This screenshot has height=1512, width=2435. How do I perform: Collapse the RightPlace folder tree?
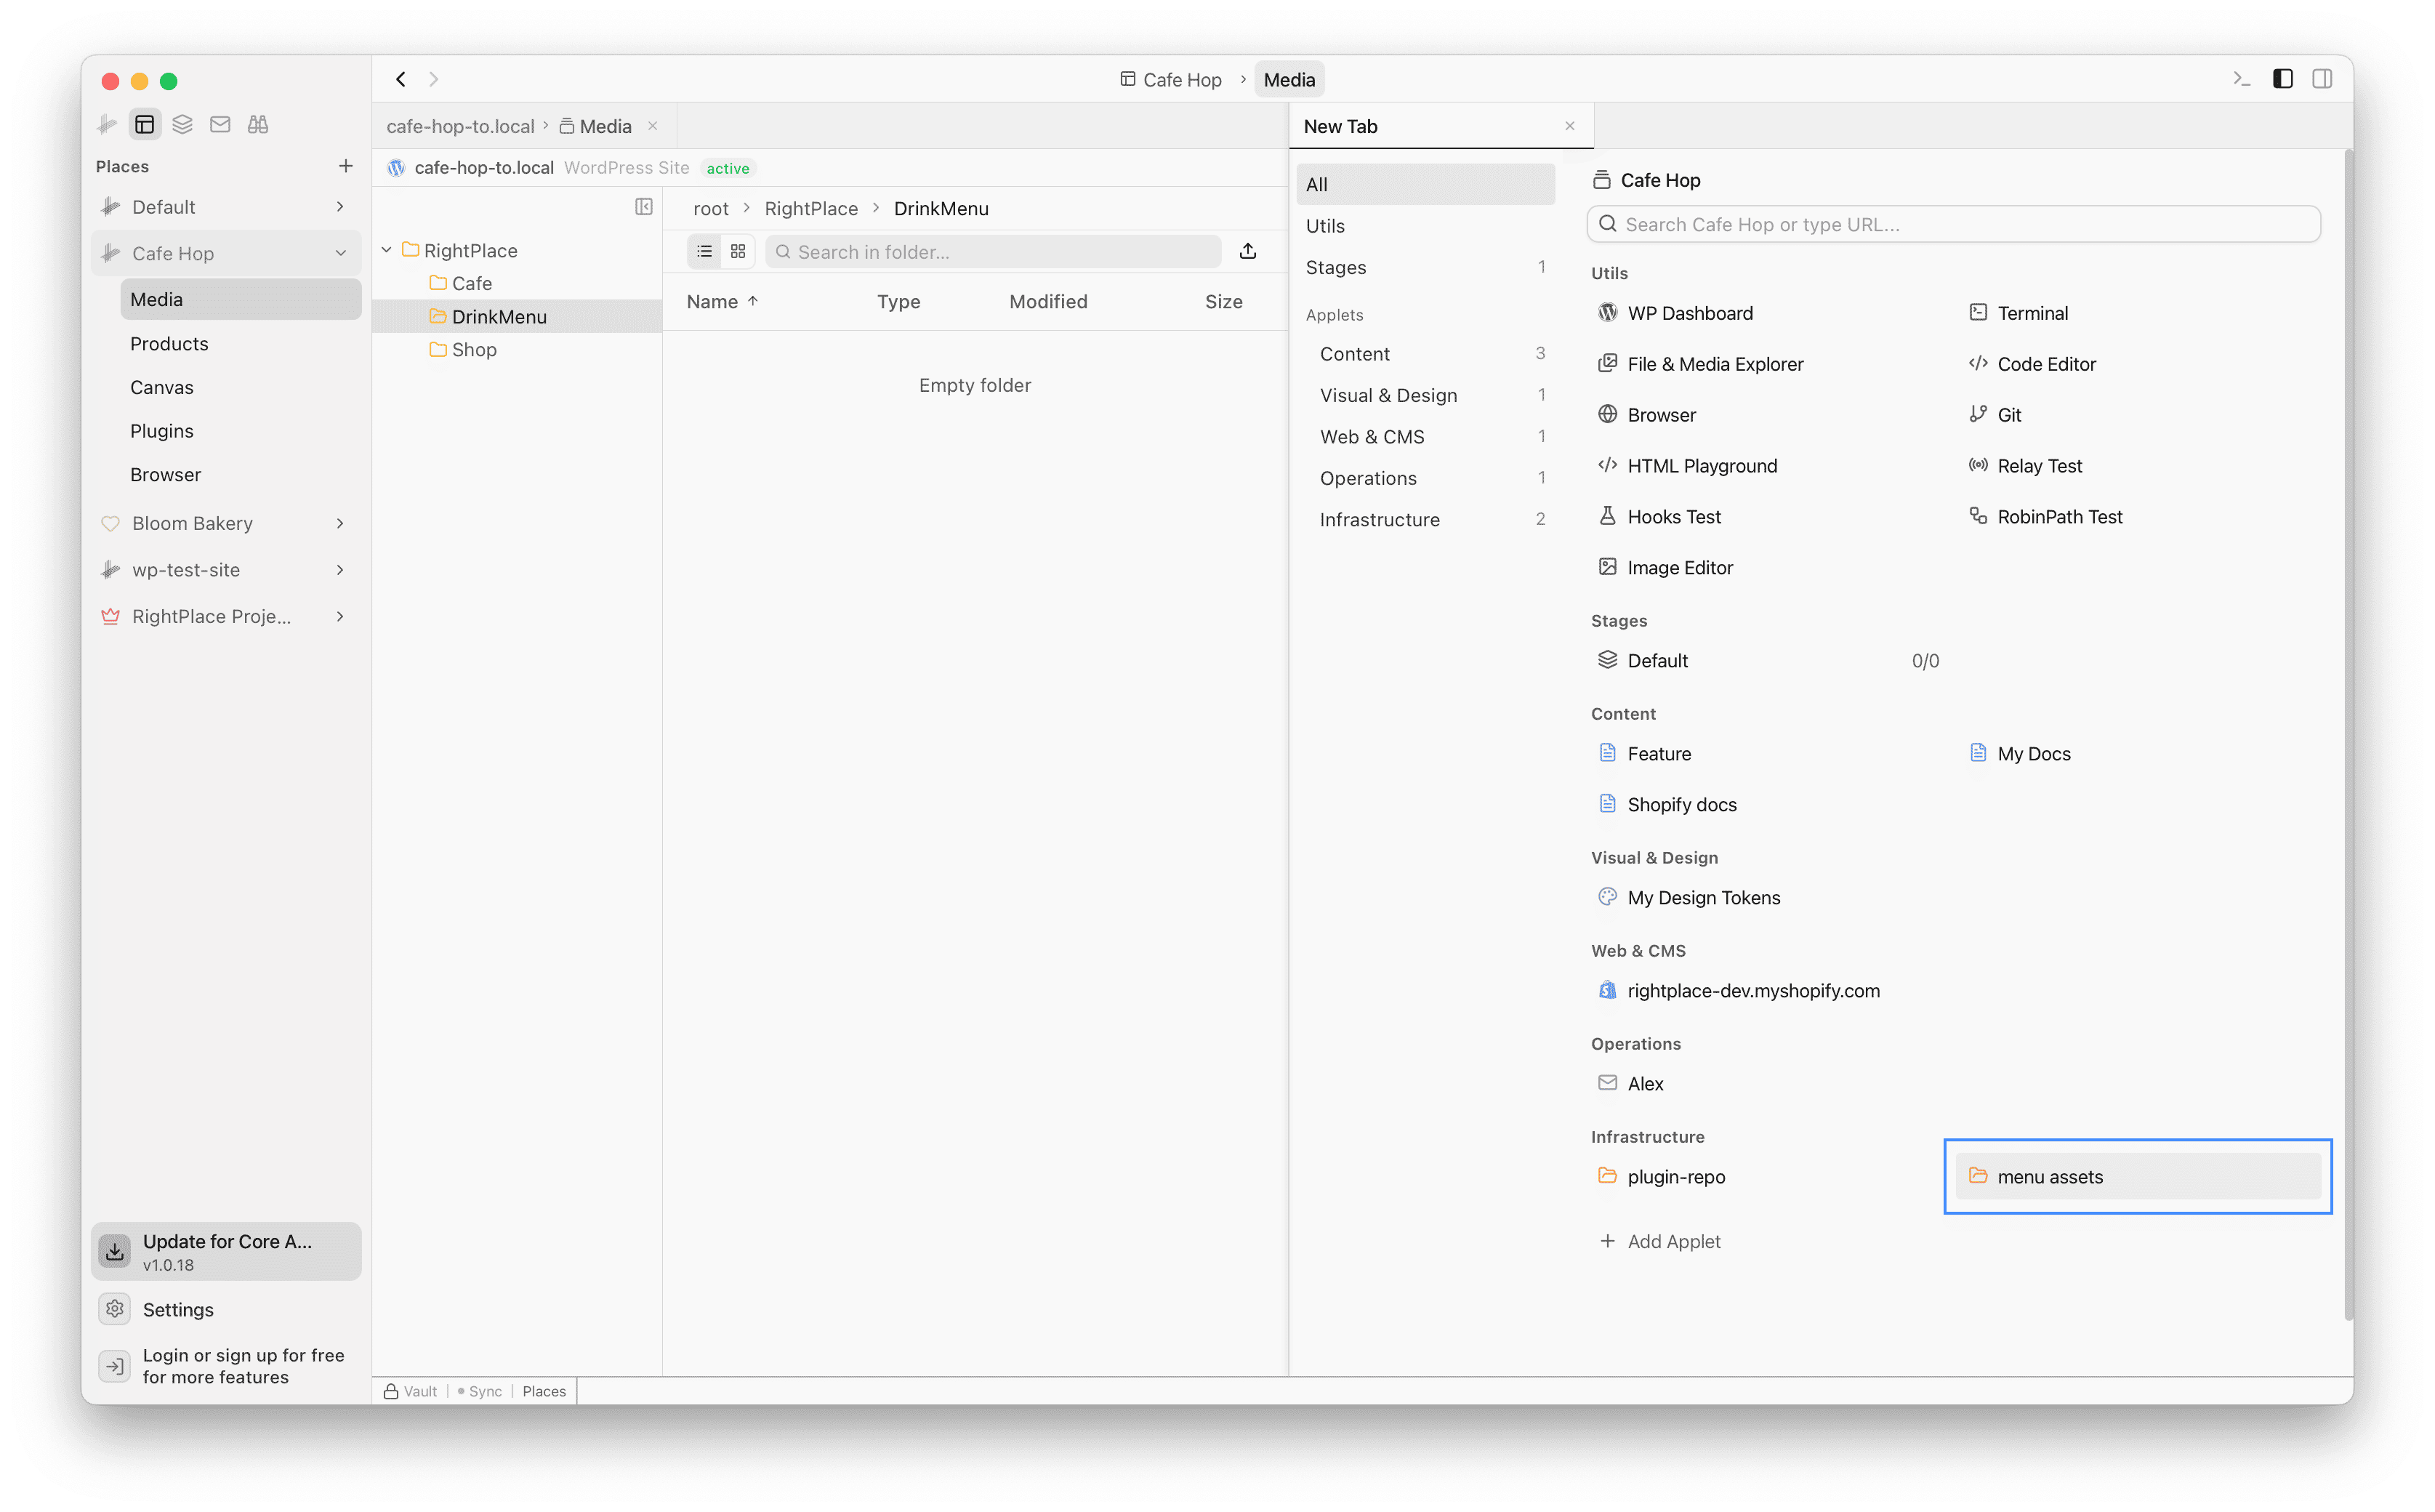click(387, 250)
